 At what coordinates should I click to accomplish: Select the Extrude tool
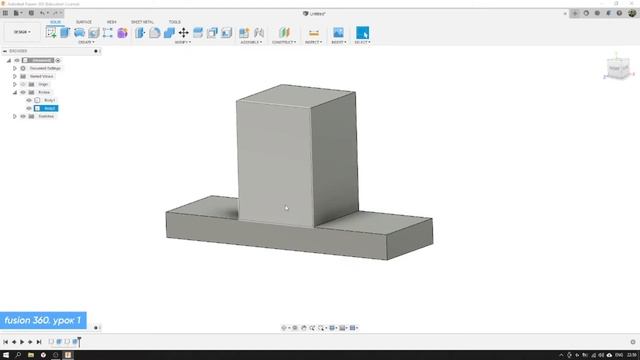tap(65, 33)
